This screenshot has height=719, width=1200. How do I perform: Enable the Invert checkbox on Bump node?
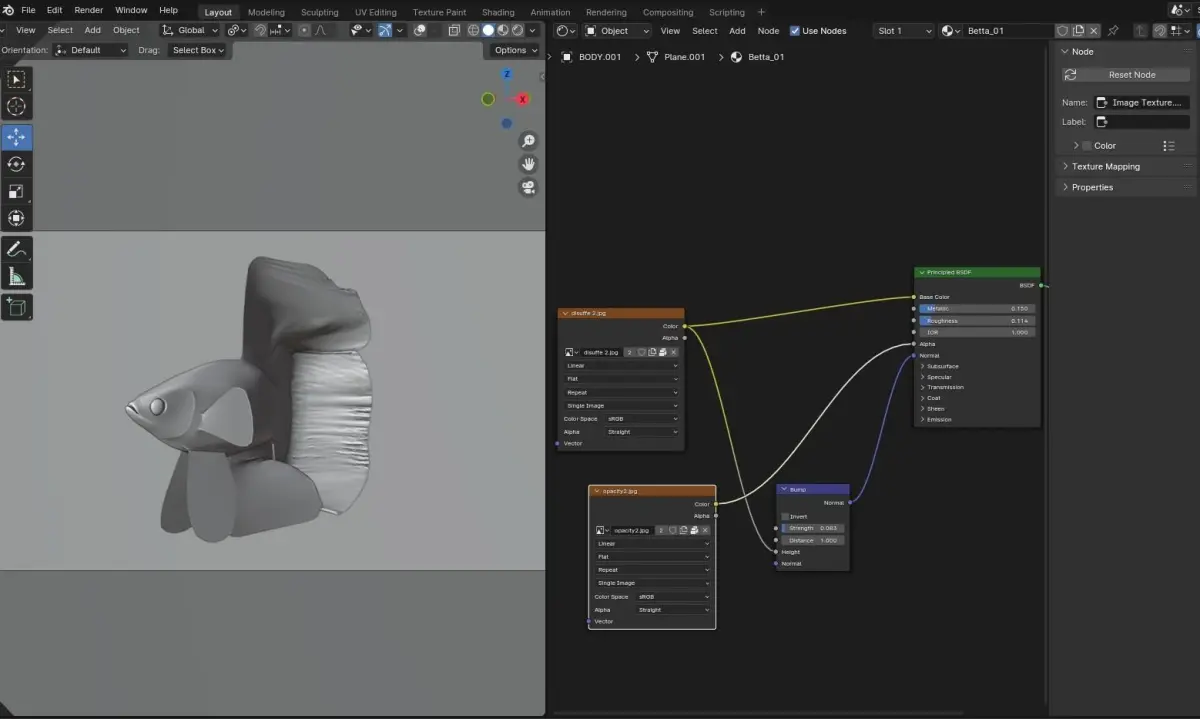click(785, 516)
